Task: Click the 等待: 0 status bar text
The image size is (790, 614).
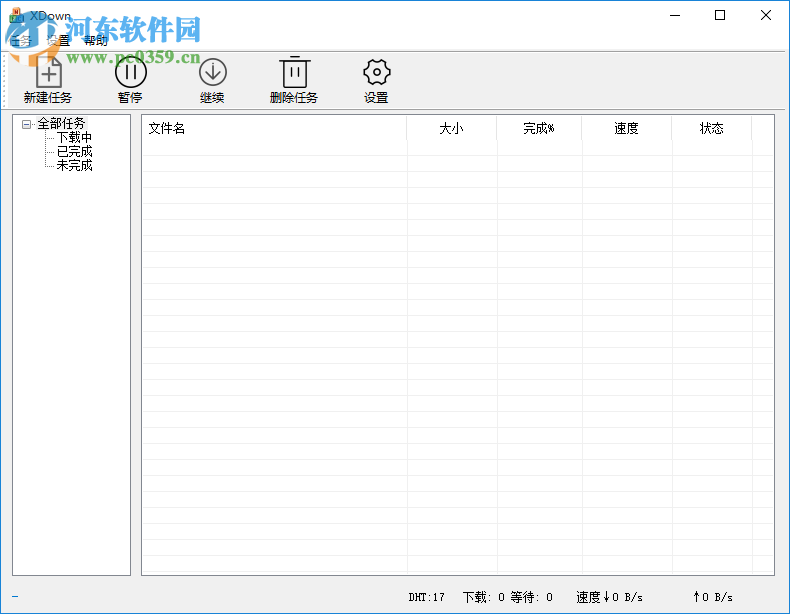Action: tap(532, 597)
